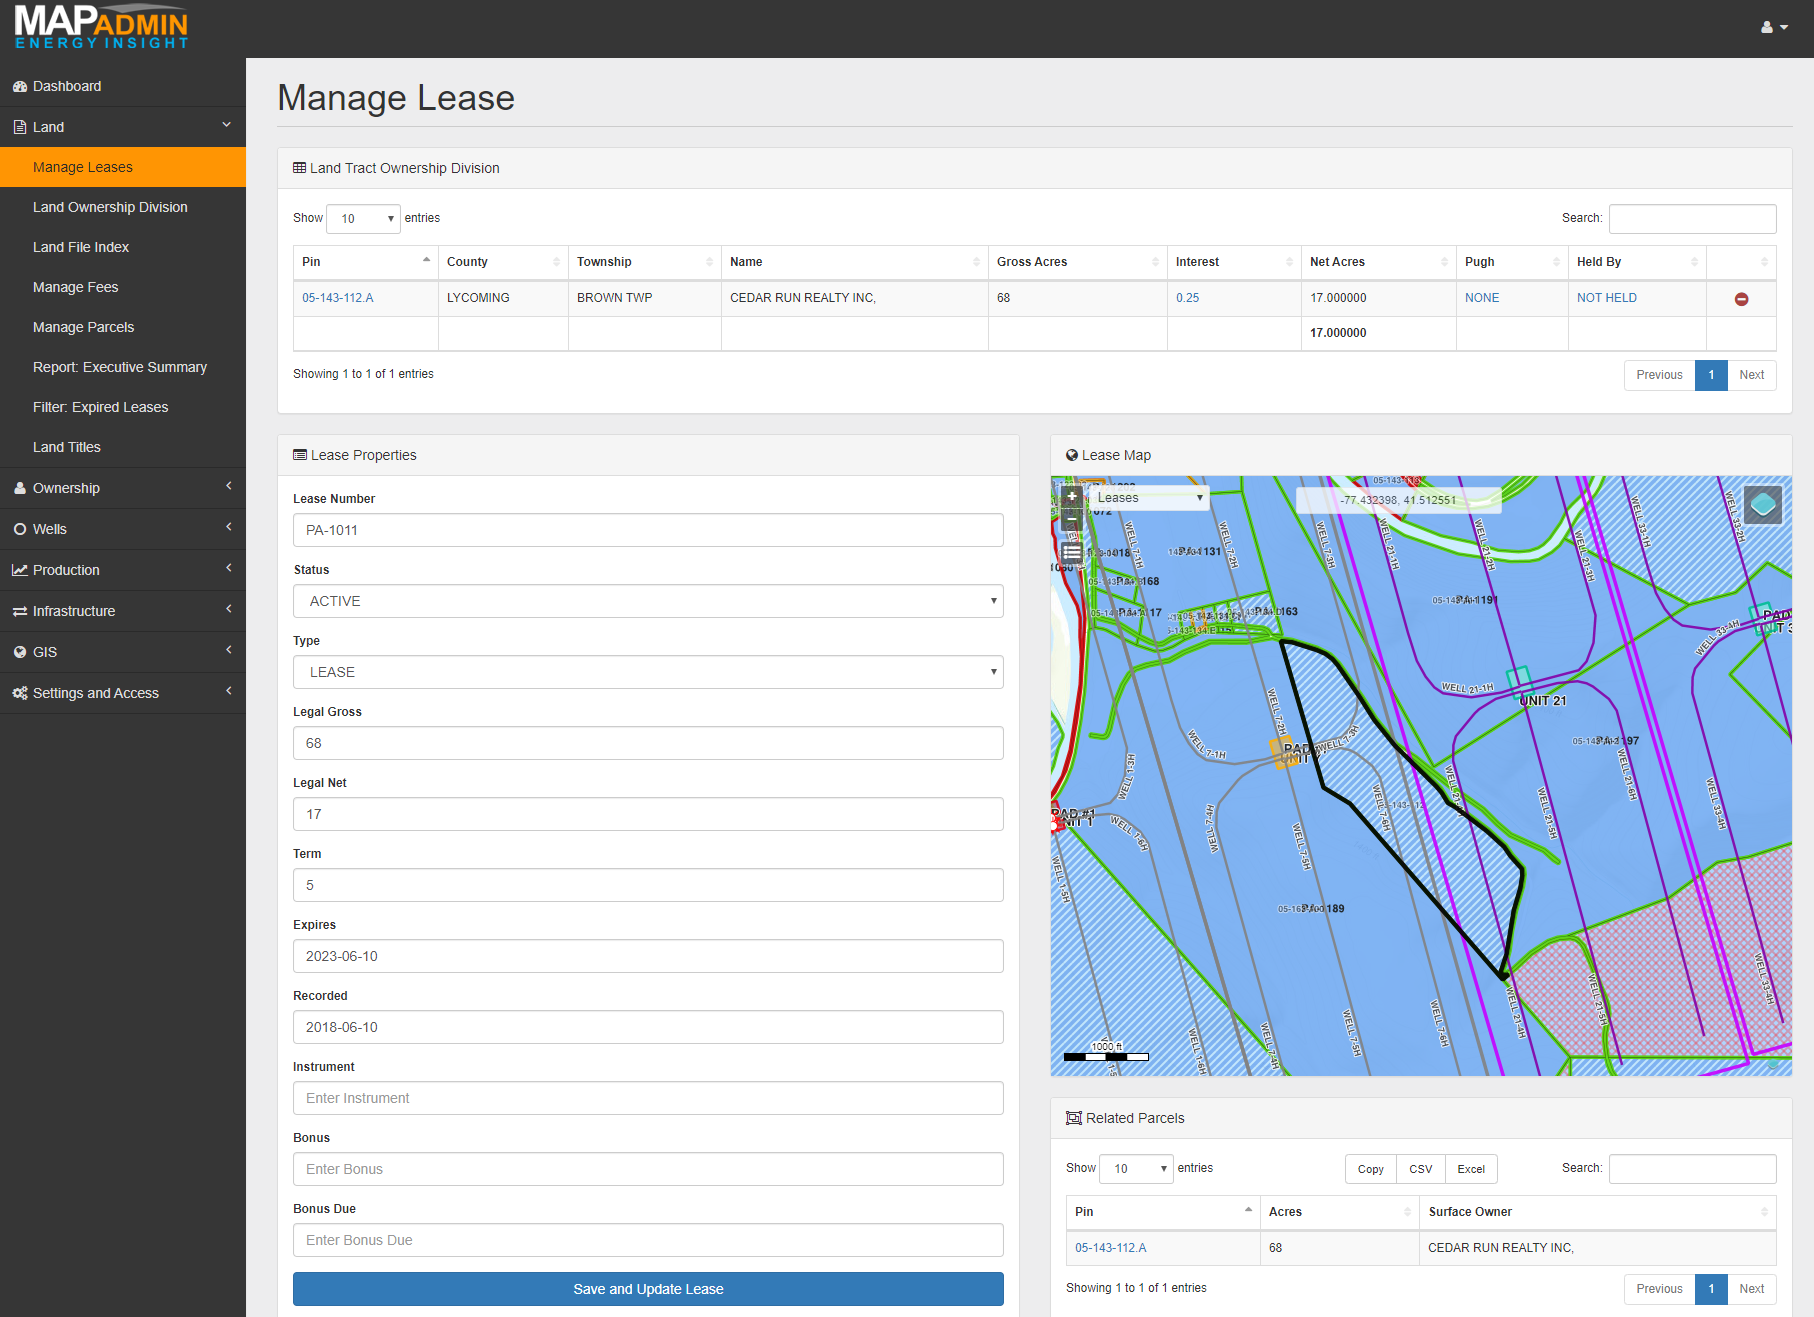Sort table by County column
This screenshot has width=1814, height=1317.
503,262
